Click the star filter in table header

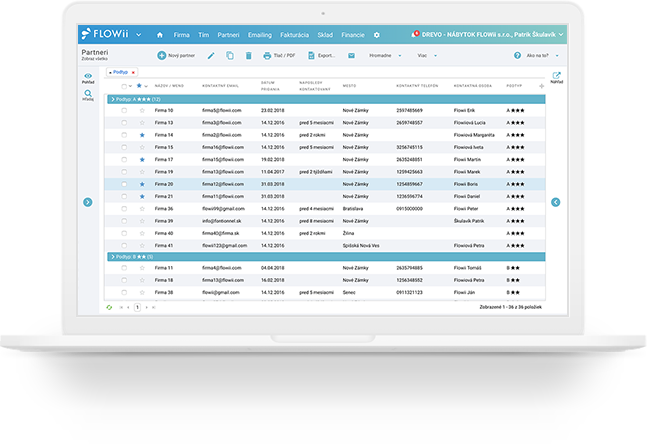point(139,86)
